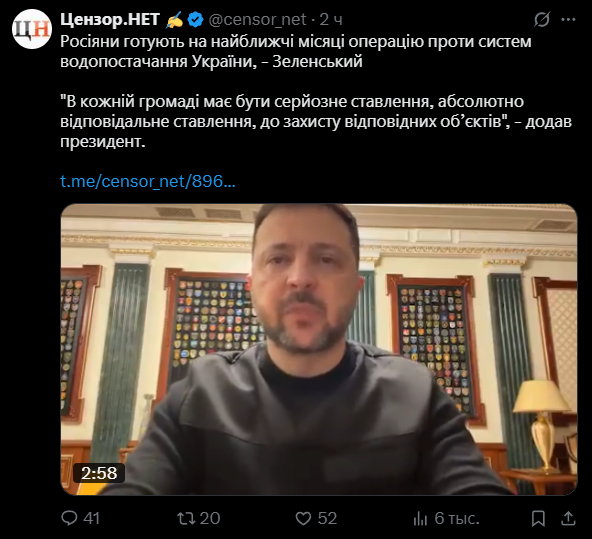Click the blue verified badge
Viewport: 592px width, 539px height.
click(196, 20)
